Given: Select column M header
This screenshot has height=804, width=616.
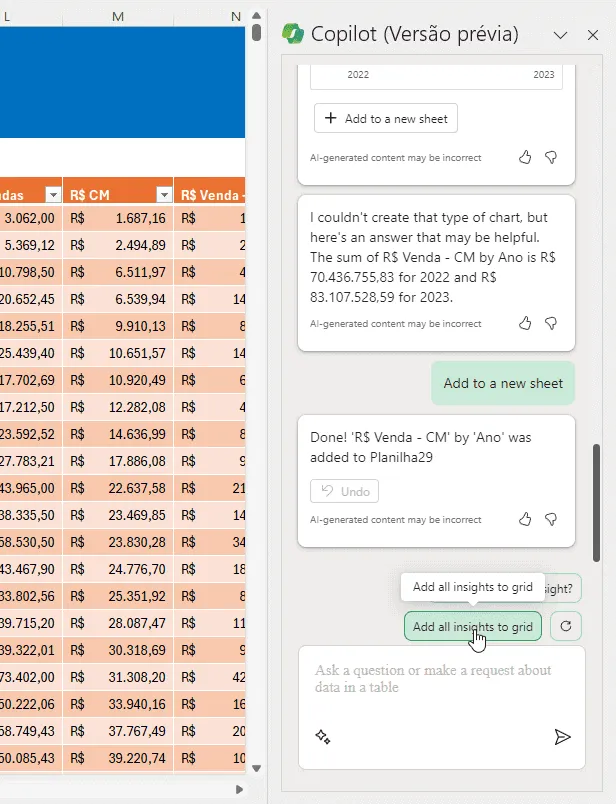Looking at the screenshot, I should click(118, 16).
